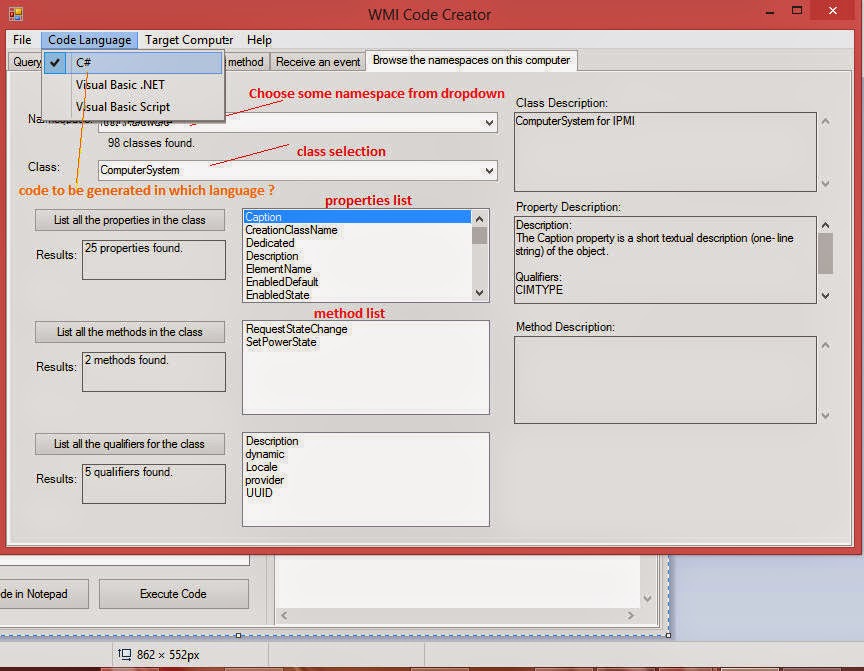Click the Class Description text box
This screenshot has width=864, height=671.
(x=665, y=152)
